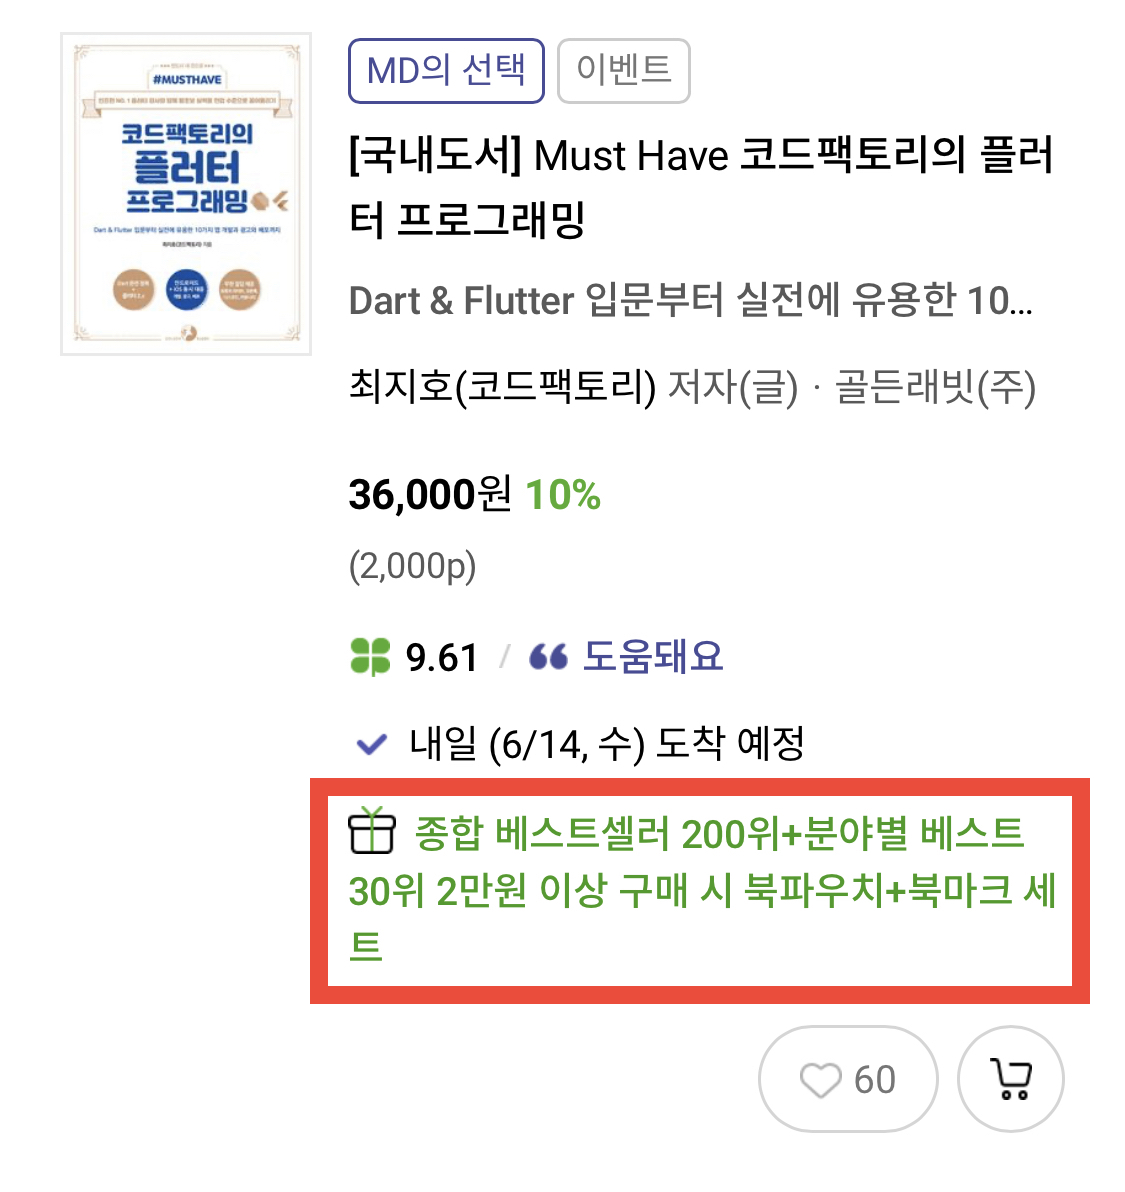Click the gift box icon
Image resolution: width=1125 pixels, height=1192 pixels.
point(372,831)
